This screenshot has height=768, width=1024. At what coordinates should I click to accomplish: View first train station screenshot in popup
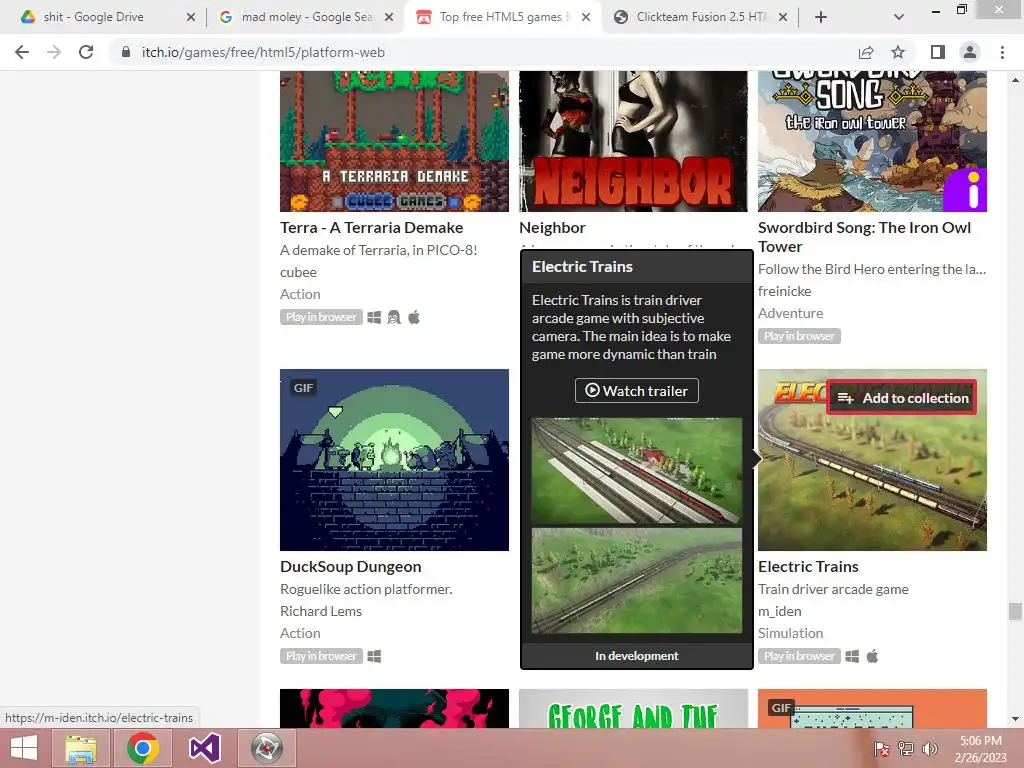(x=637, y=471)
